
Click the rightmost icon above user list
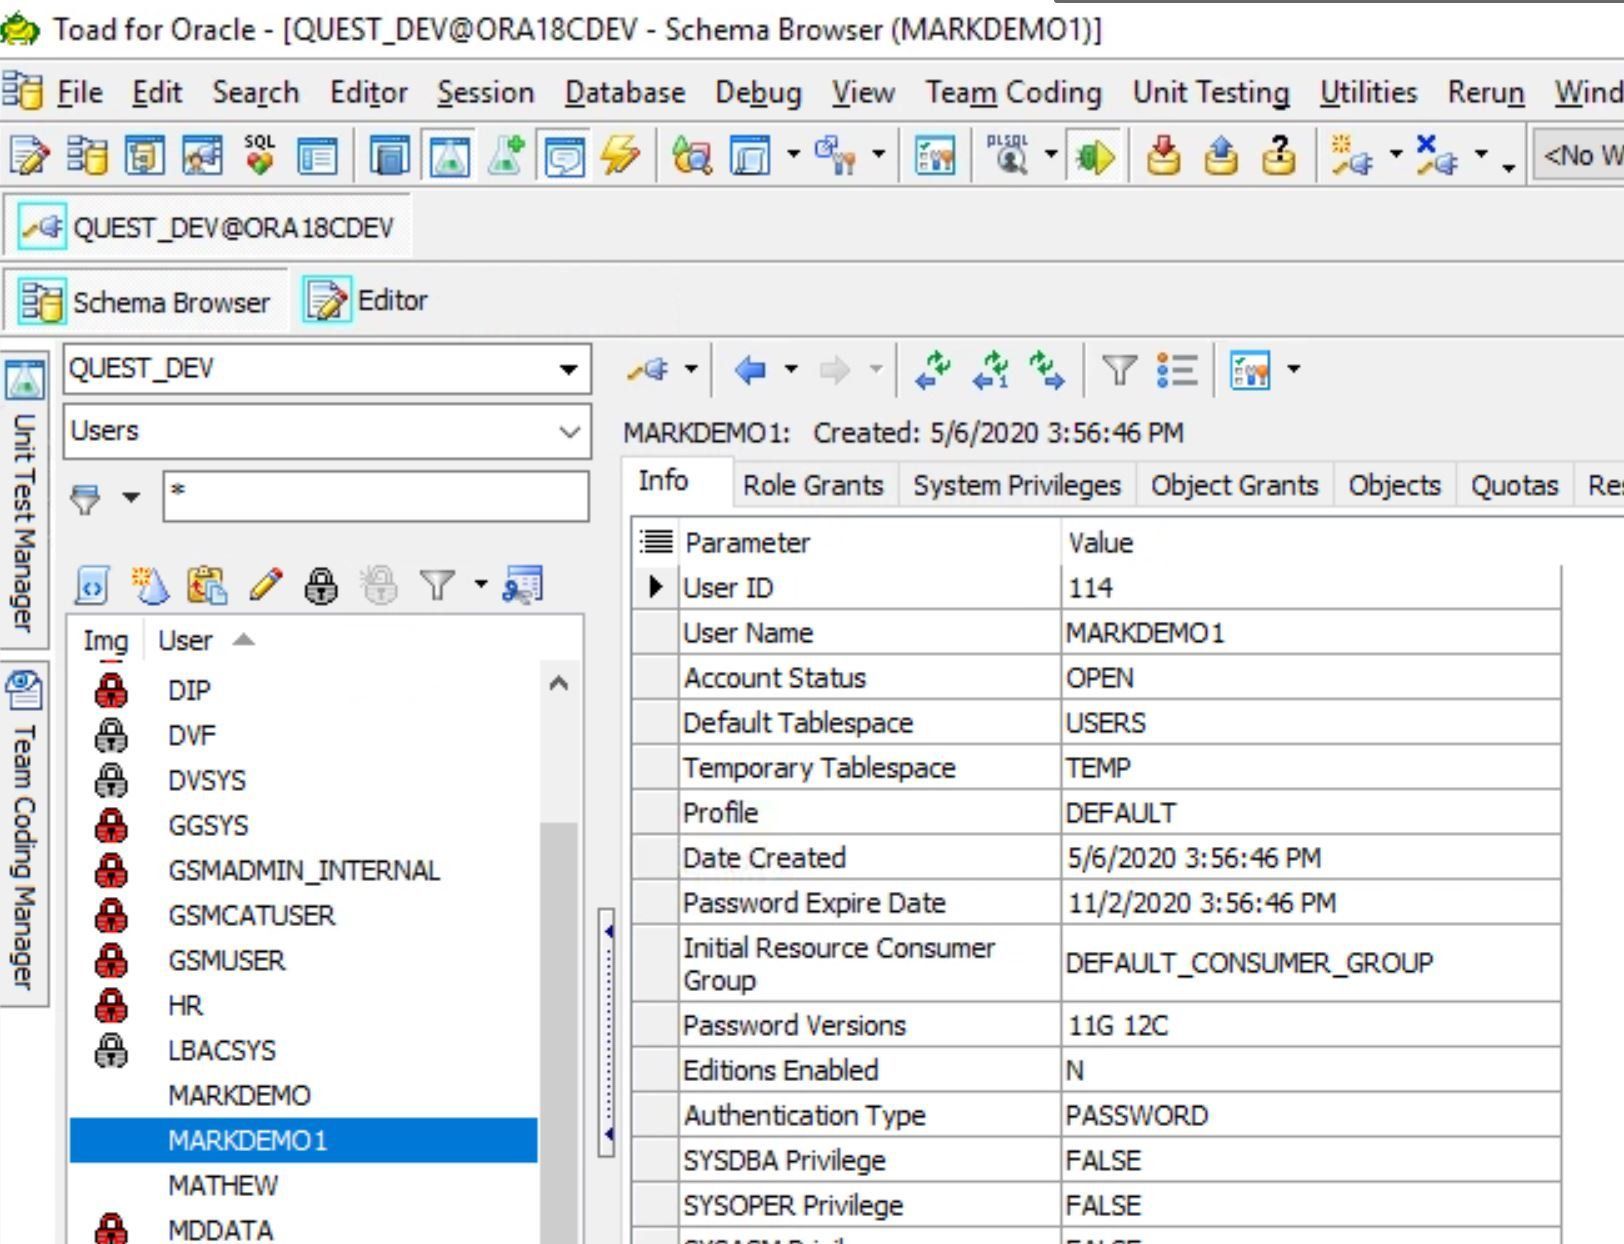[x=523, y=585]
